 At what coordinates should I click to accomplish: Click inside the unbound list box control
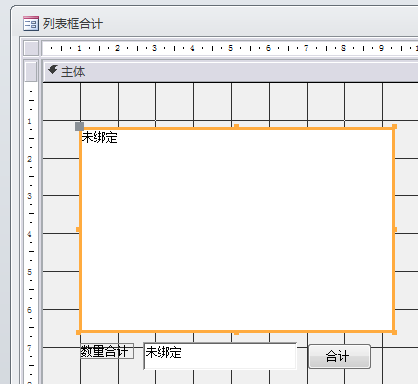[x=237, y=229]
